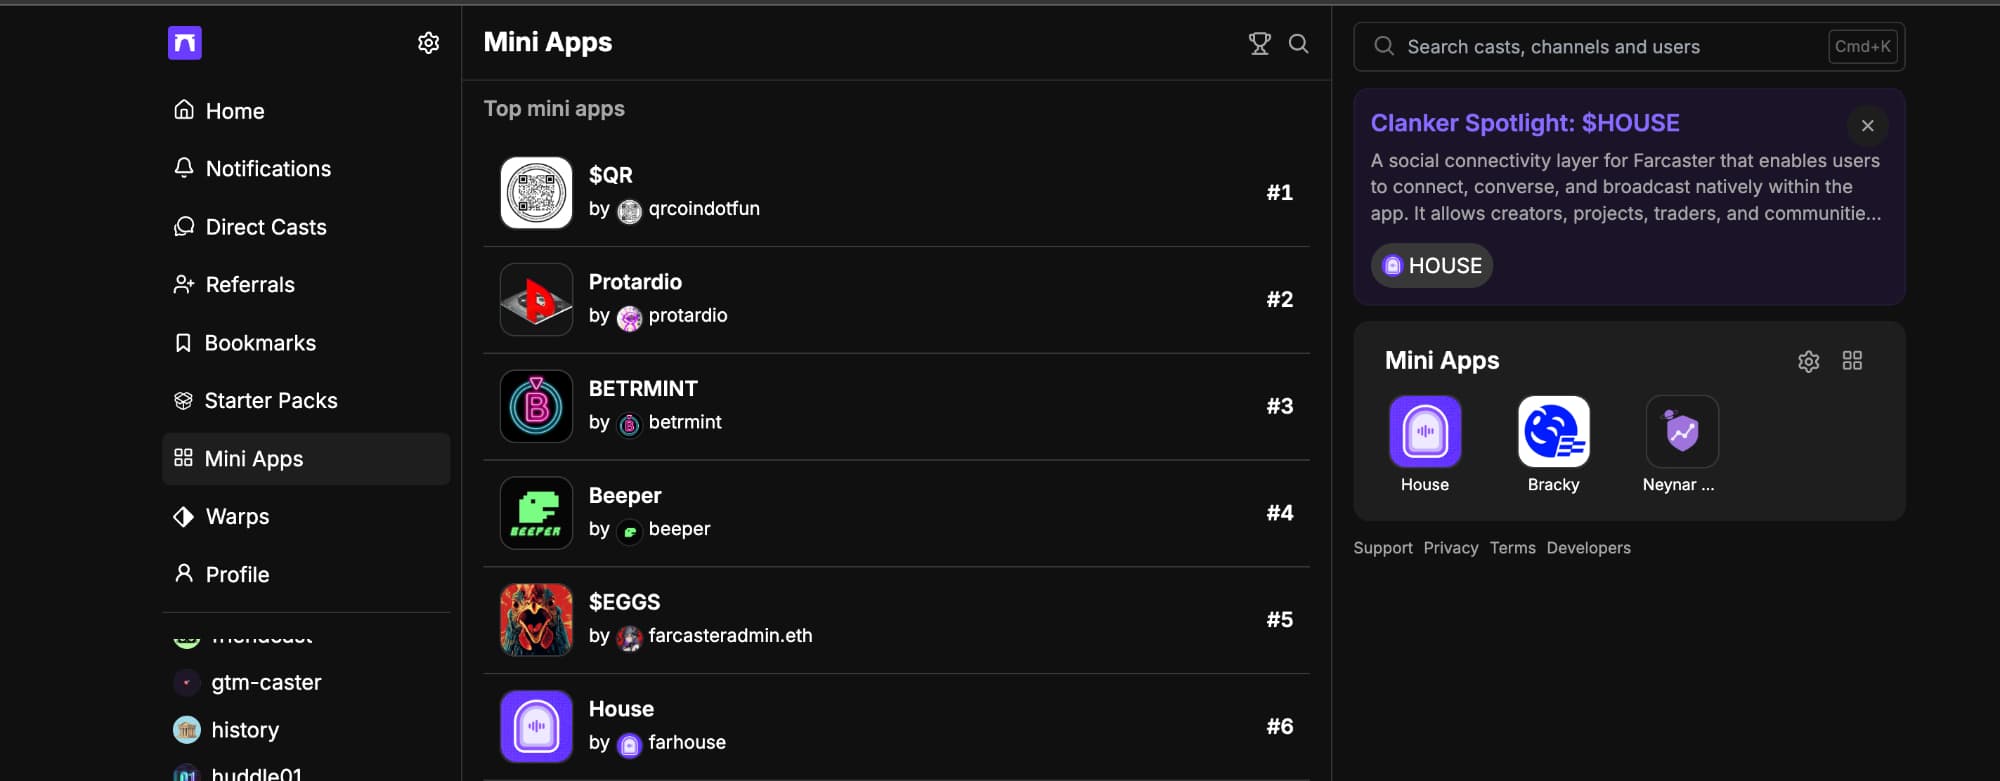Go to Notifications in sidebar

tap(267, 169)
